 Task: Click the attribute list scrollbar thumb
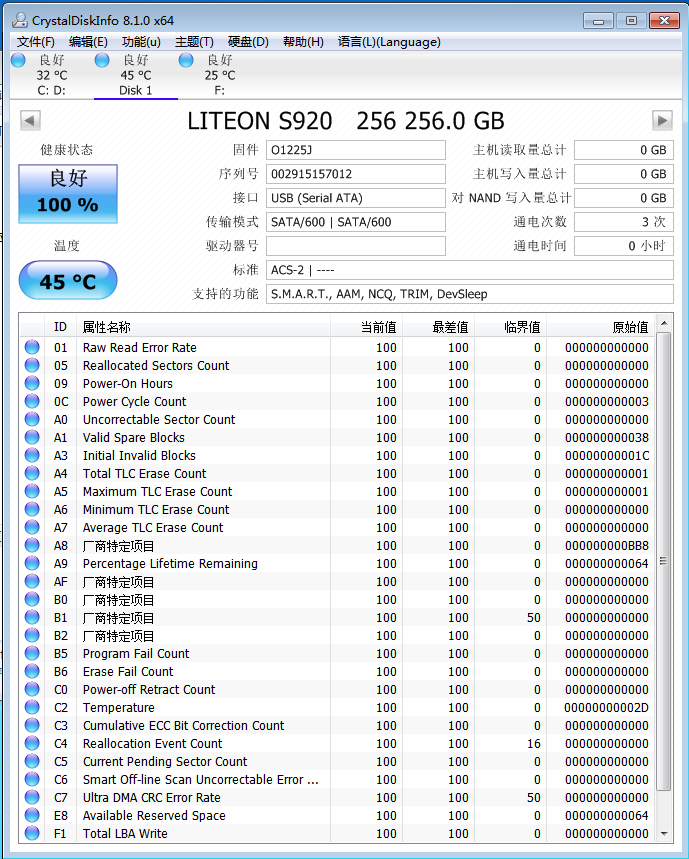coord(664,561)
